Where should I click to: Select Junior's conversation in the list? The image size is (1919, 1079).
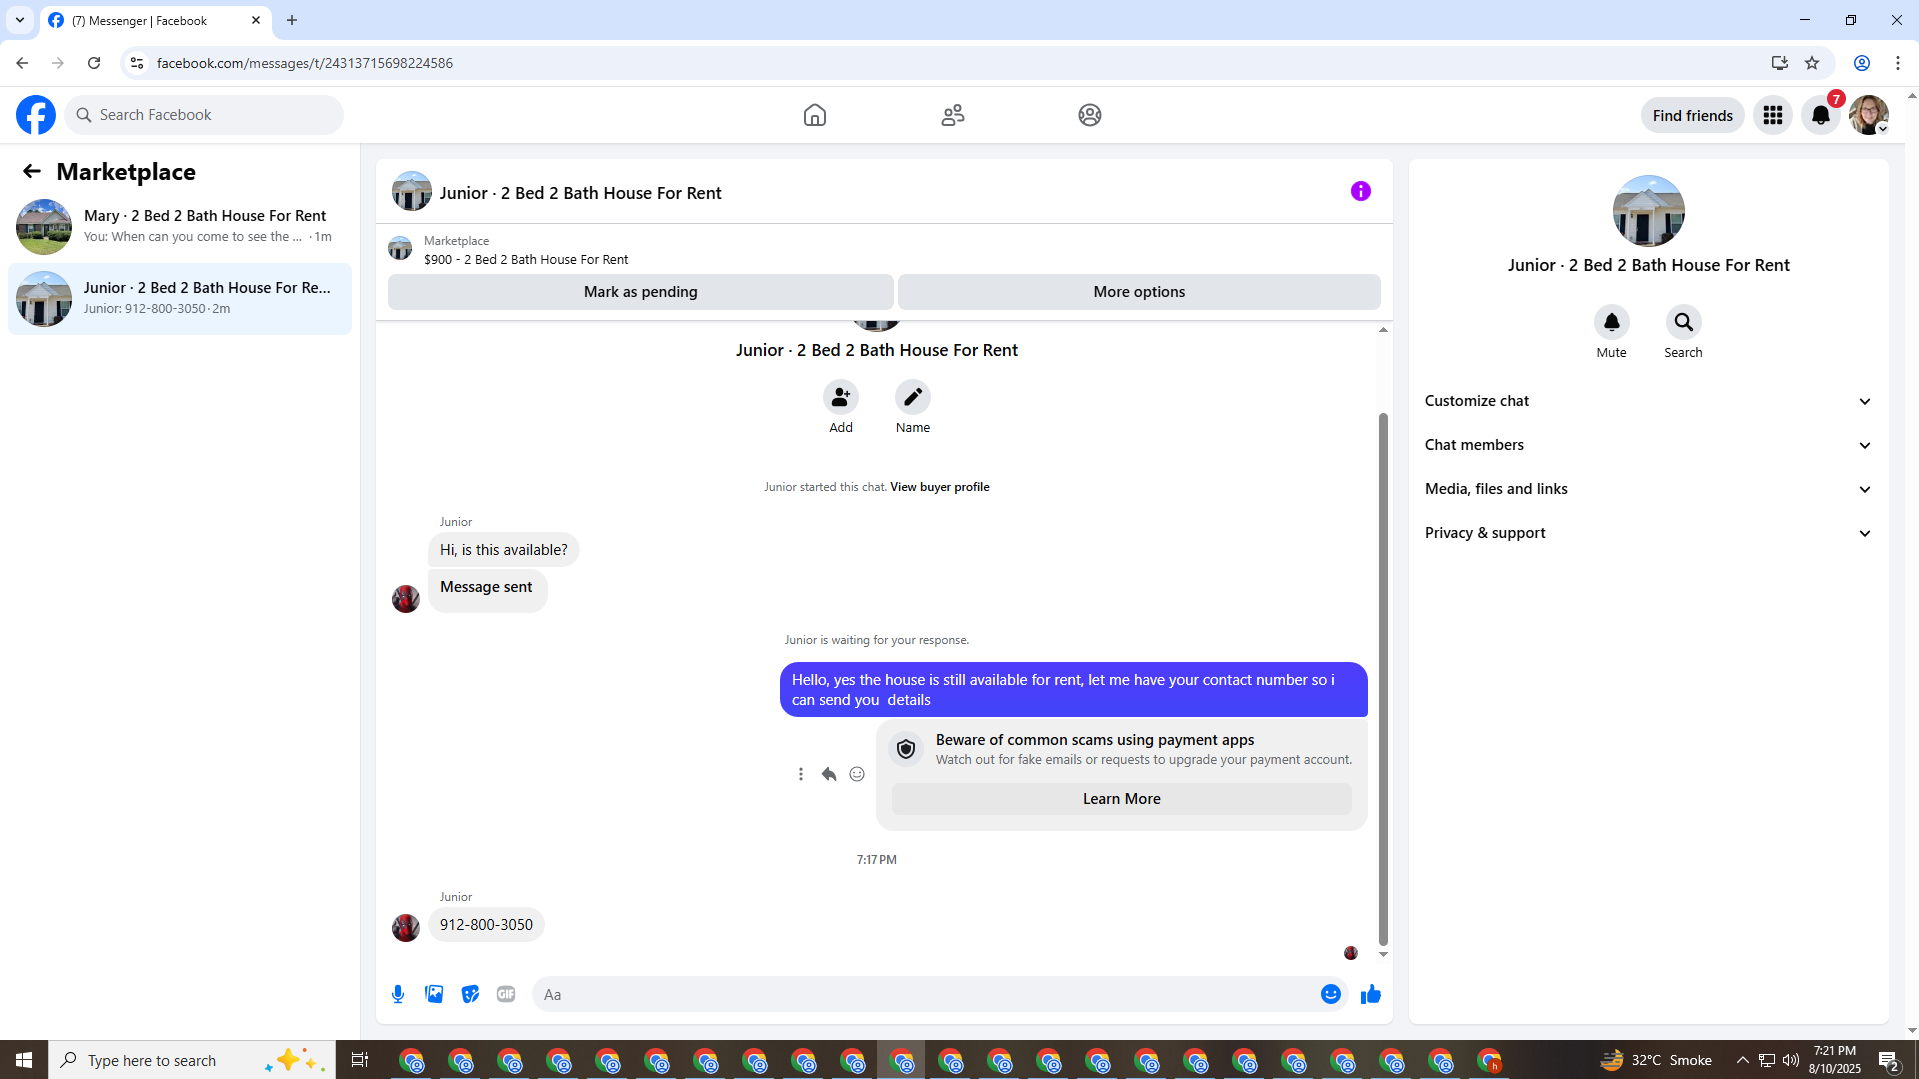pos(180,298)
